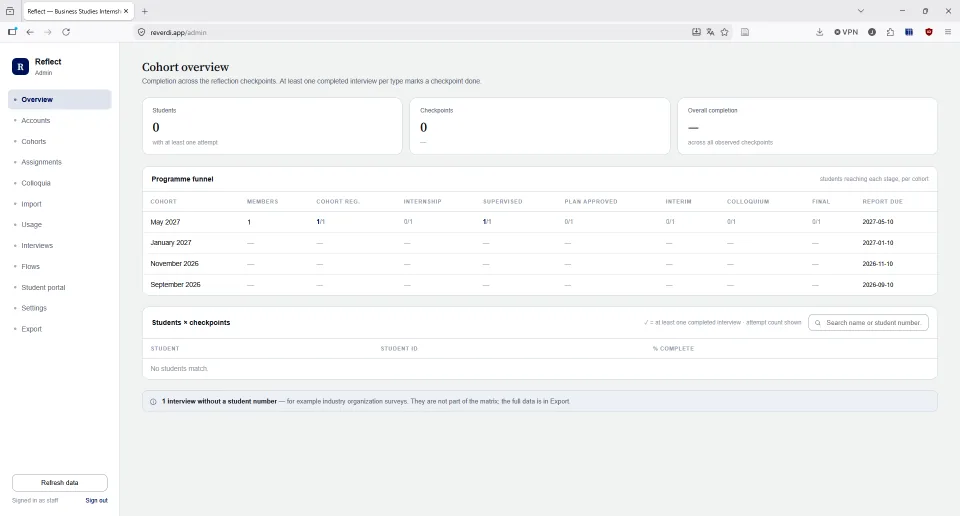Open Assignments in the sidebar

click(59, 162)
